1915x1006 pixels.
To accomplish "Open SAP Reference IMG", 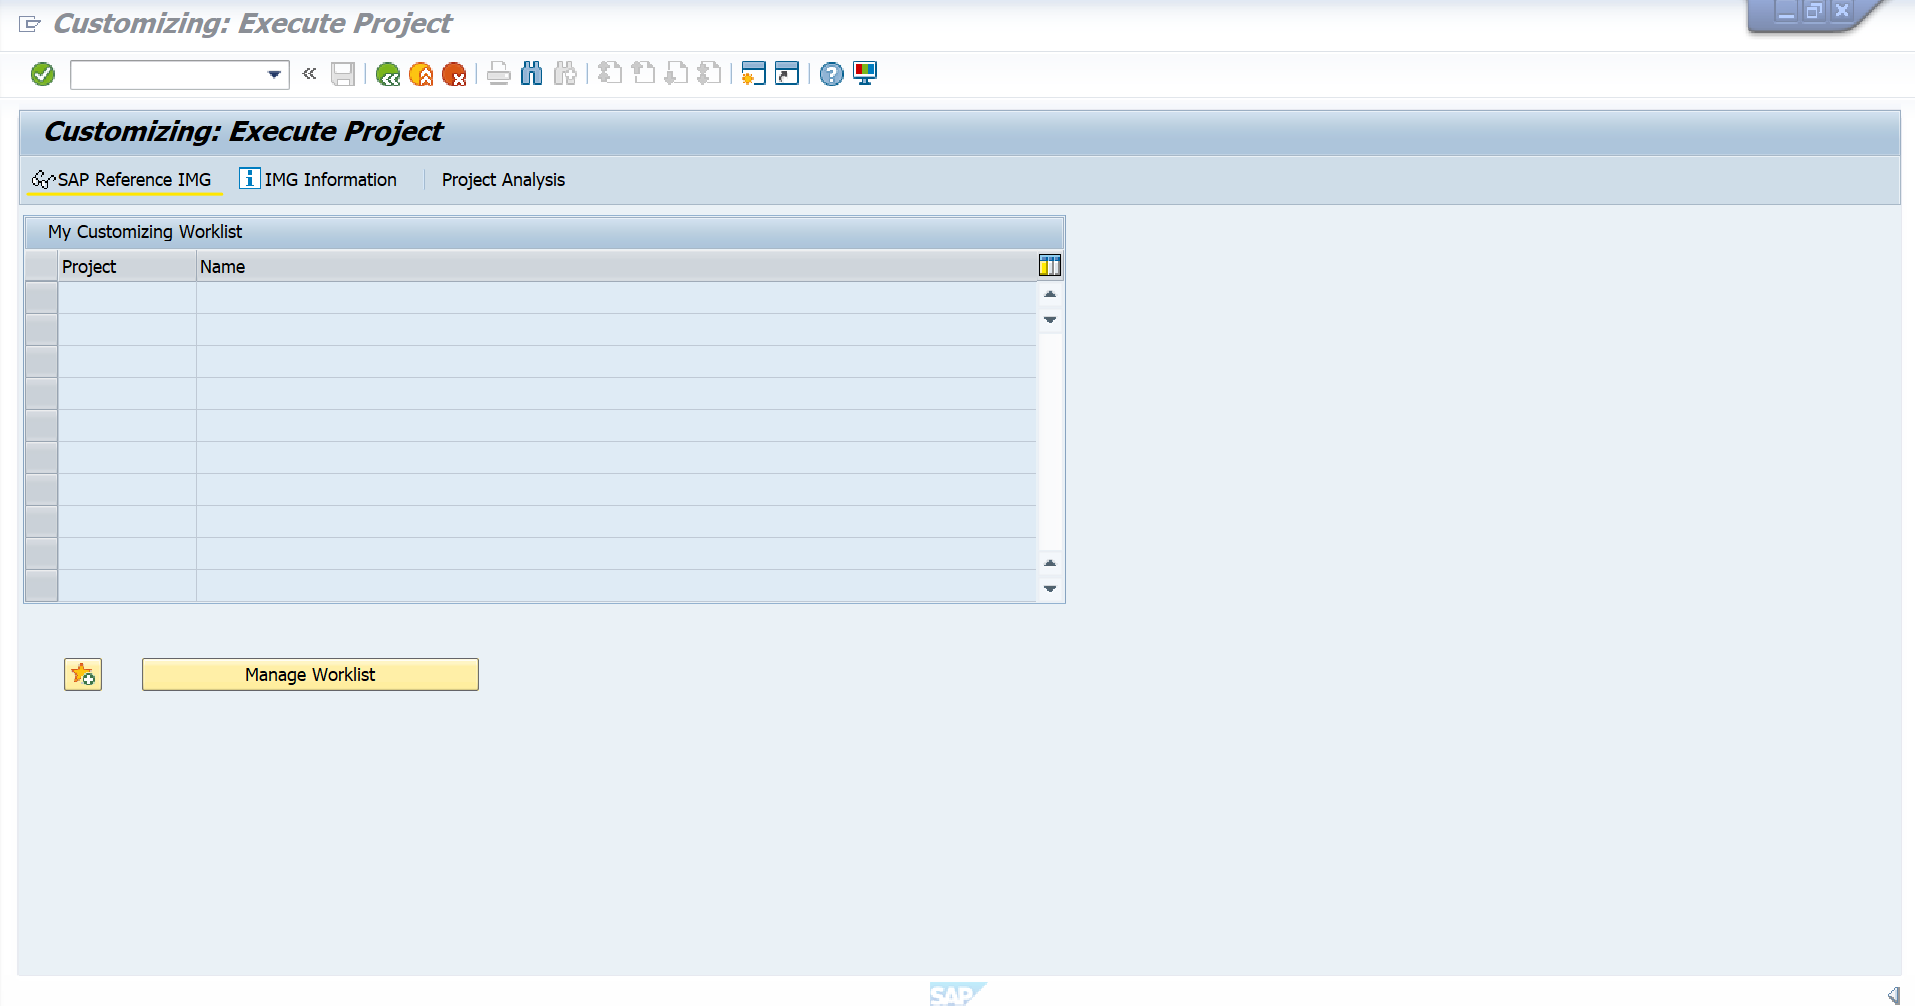I will [123, 180].
